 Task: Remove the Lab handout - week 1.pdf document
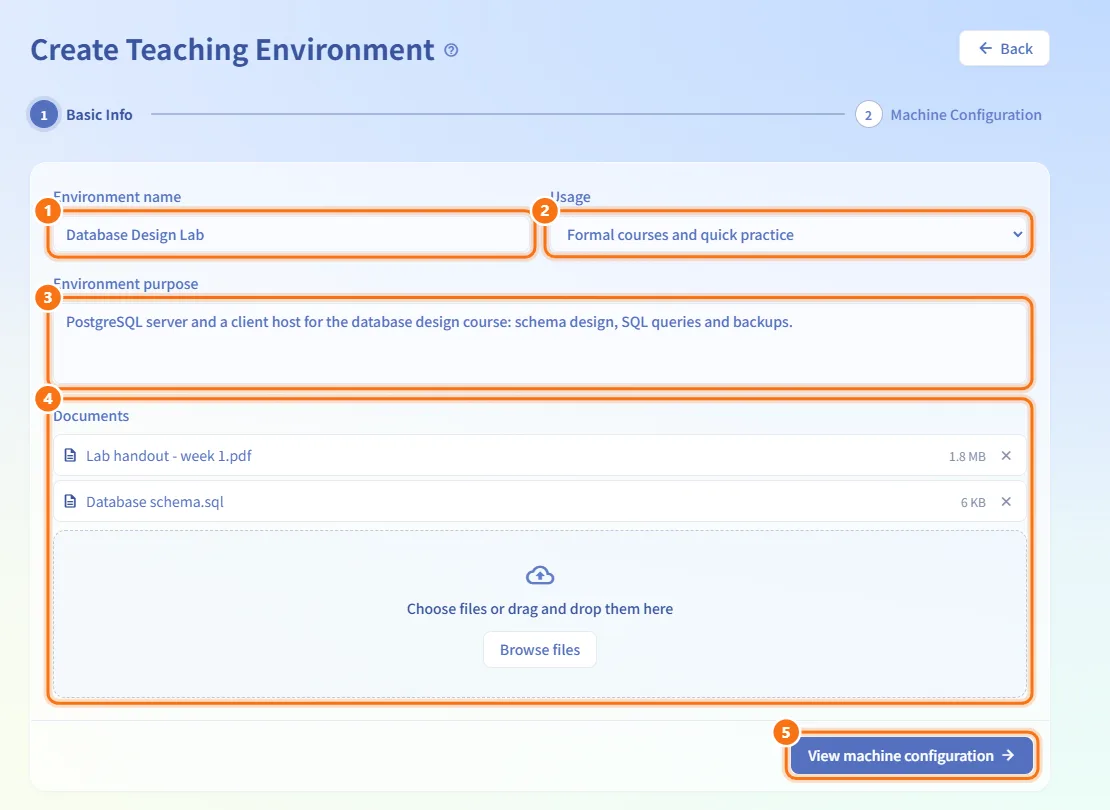(1006, 456)
